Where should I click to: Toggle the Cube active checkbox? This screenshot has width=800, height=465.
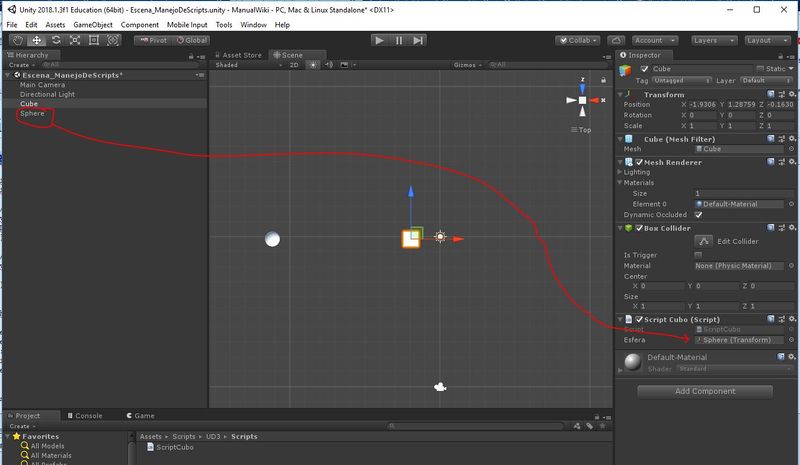click(644, 69)
